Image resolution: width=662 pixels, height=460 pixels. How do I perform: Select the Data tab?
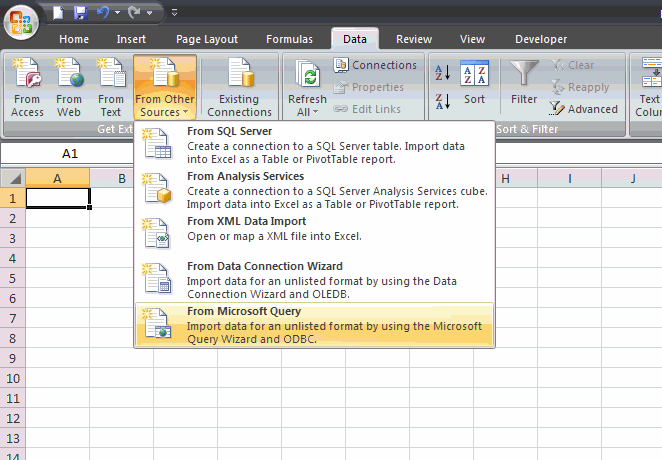click(355, 39)
